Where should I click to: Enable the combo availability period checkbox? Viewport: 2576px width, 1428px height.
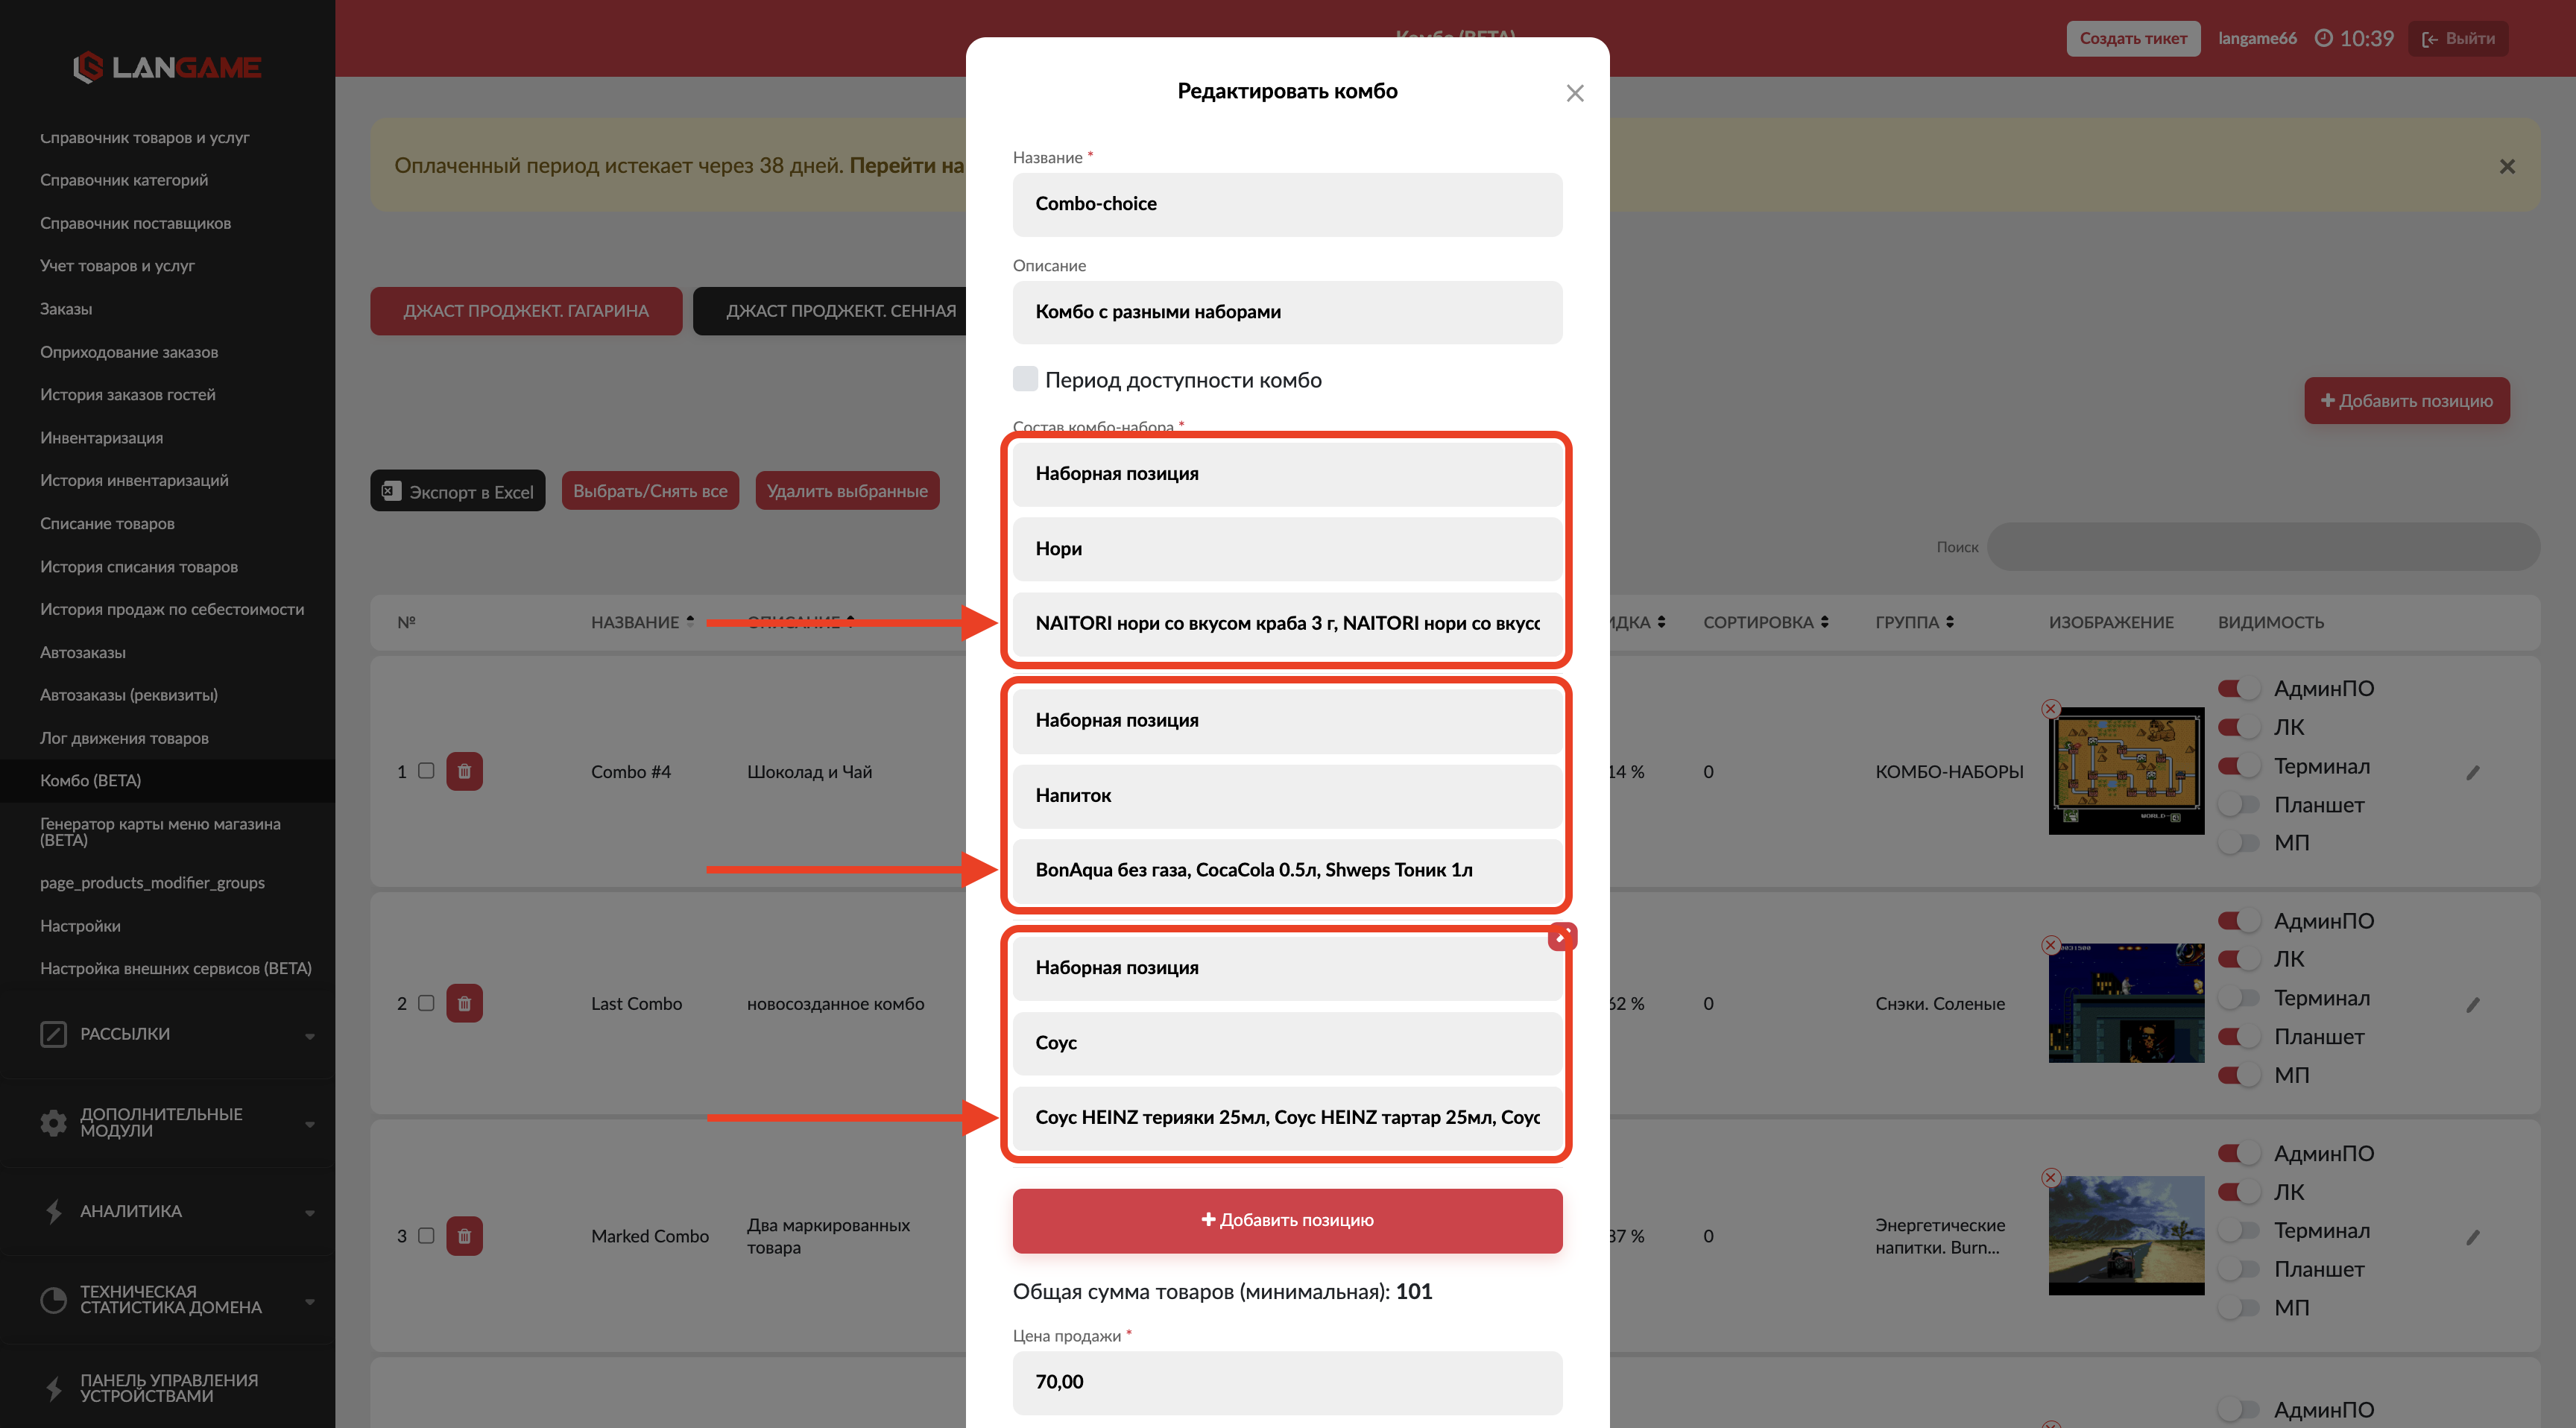point(1025,379)
